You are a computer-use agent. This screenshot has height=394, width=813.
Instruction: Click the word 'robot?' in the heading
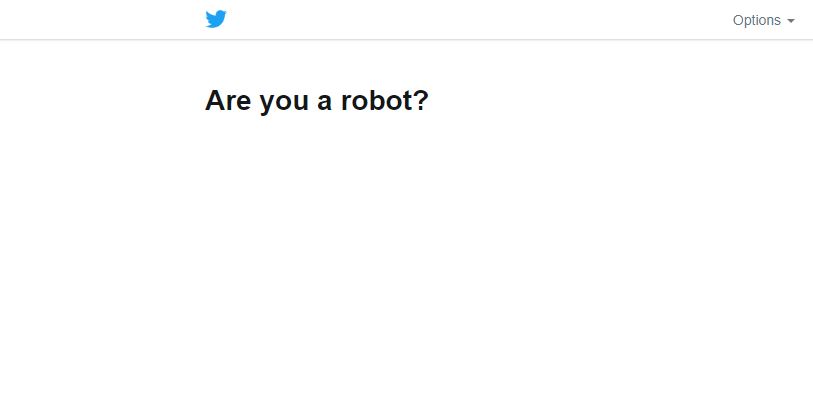pyautogui.click(x=385, y=100)
